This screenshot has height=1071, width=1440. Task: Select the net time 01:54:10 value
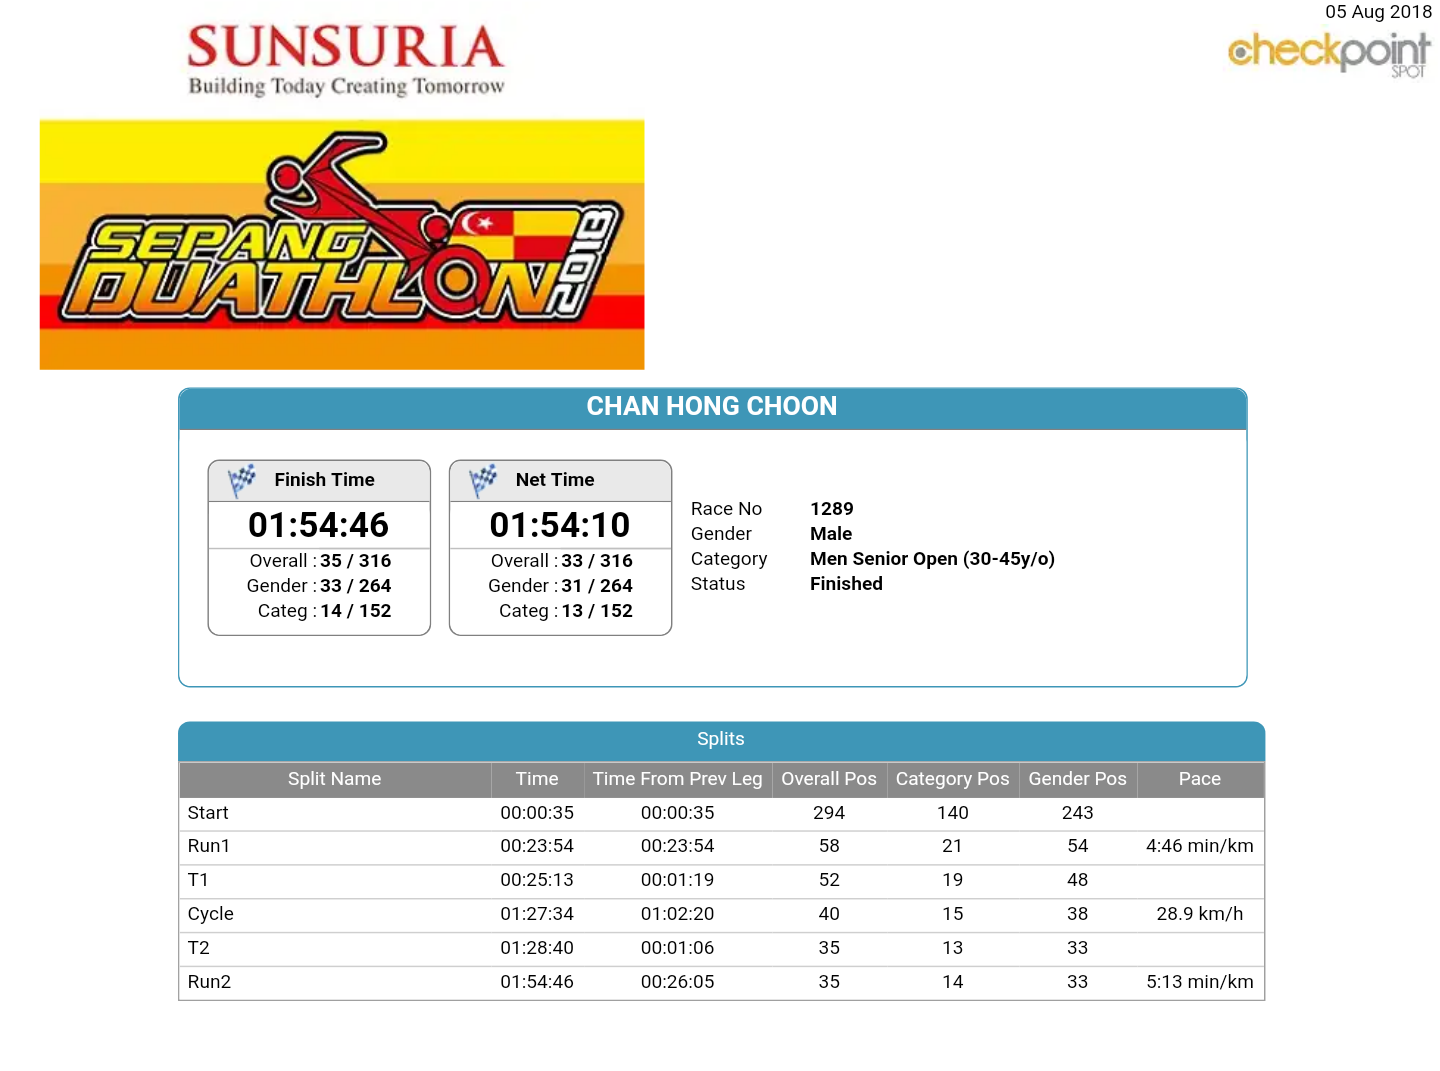(560, 525)
